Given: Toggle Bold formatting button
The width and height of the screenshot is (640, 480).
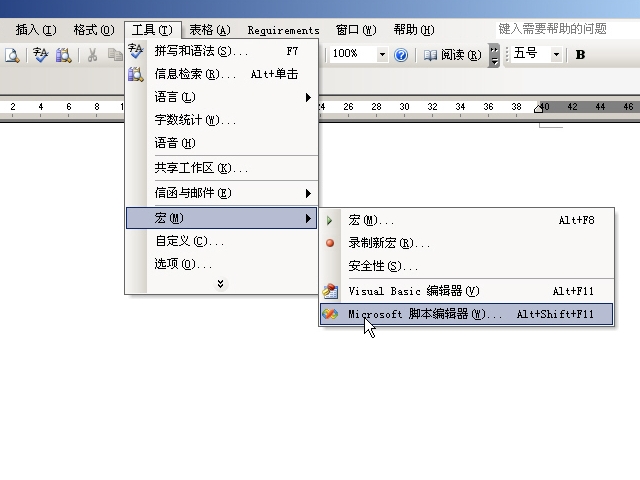Looking at the screenshot, I should coord(580,55).
